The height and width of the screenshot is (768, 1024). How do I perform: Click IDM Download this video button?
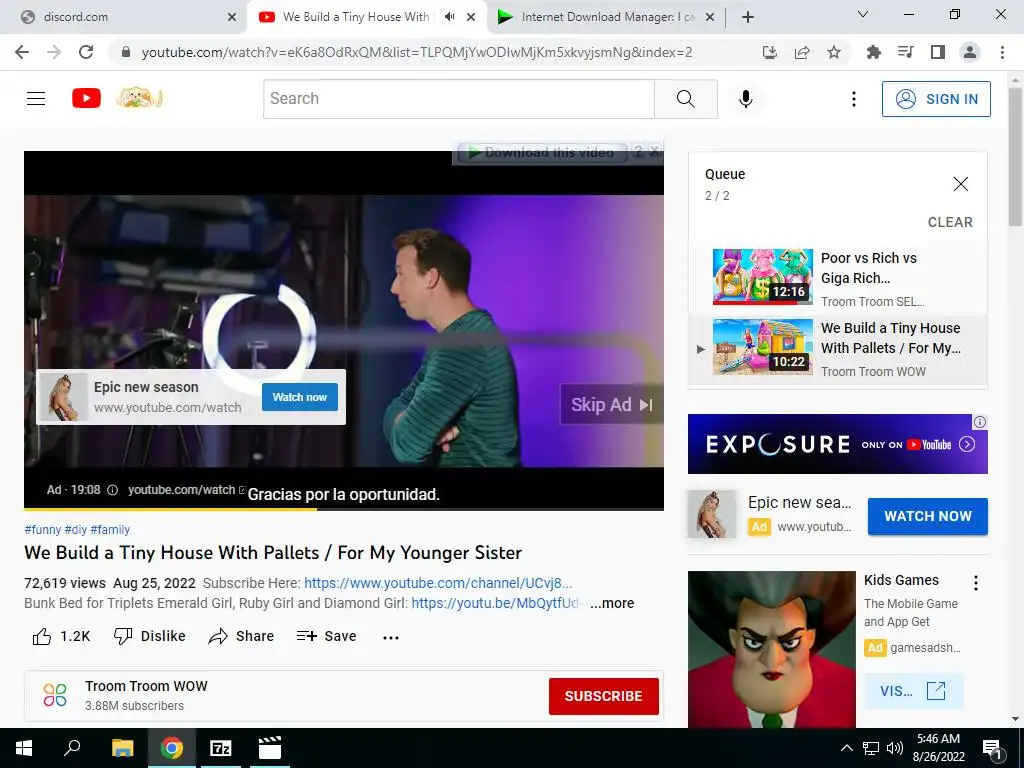point(542,153)
